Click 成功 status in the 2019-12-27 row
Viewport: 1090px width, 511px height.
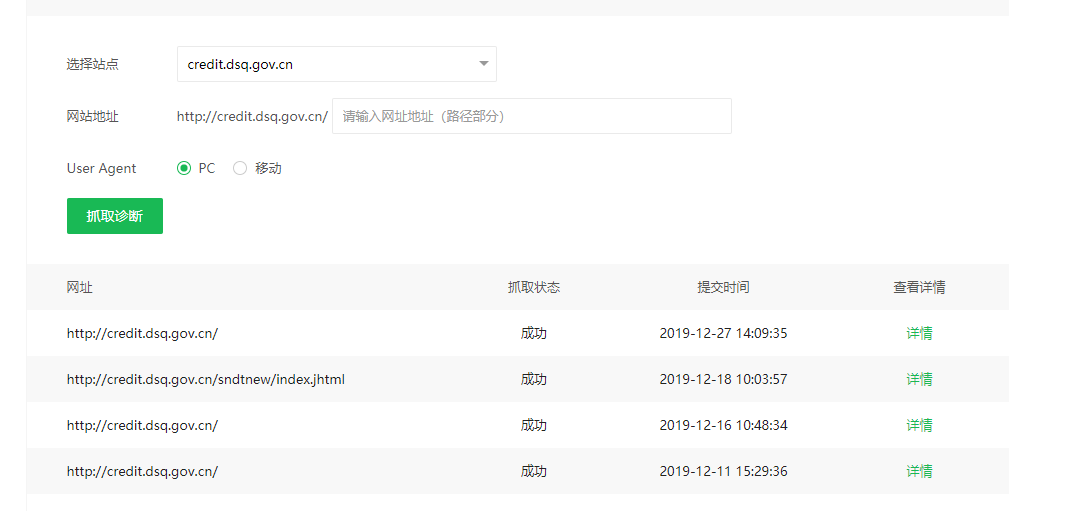[533, 333]
